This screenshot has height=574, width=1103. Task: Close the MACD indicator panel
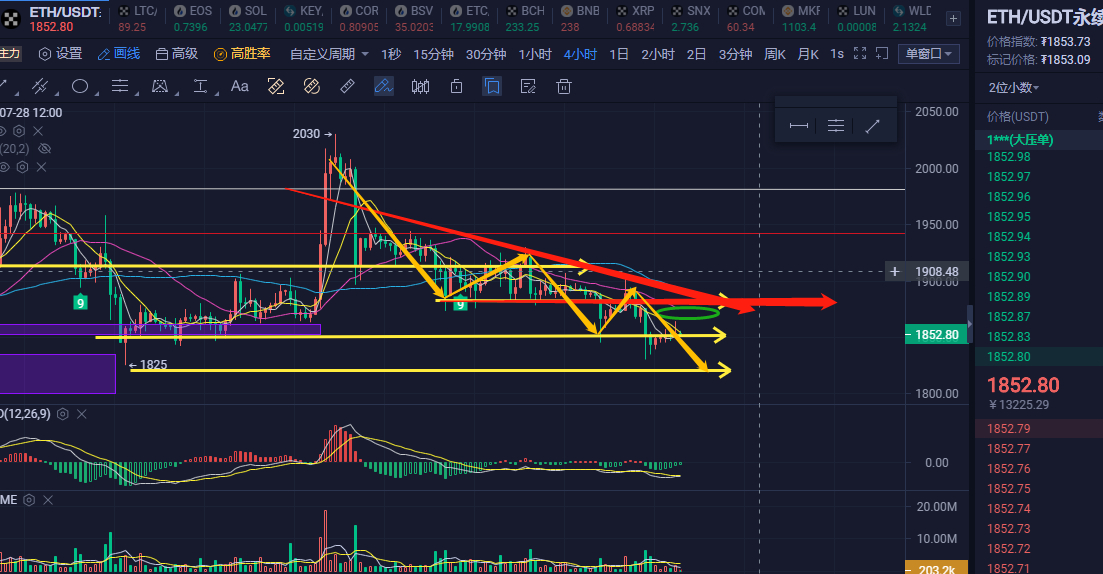82,414
